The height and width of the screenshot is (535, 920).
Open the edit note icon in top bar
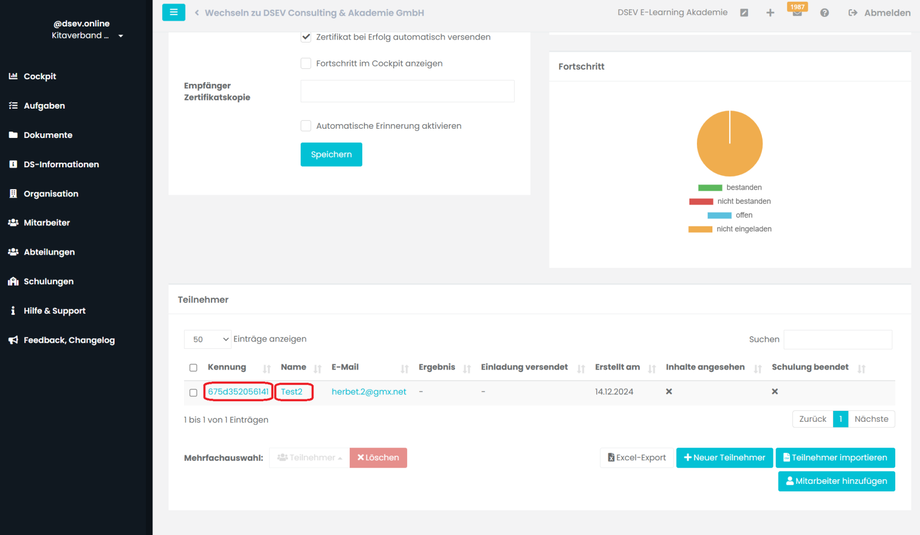[x=744, y=13]
